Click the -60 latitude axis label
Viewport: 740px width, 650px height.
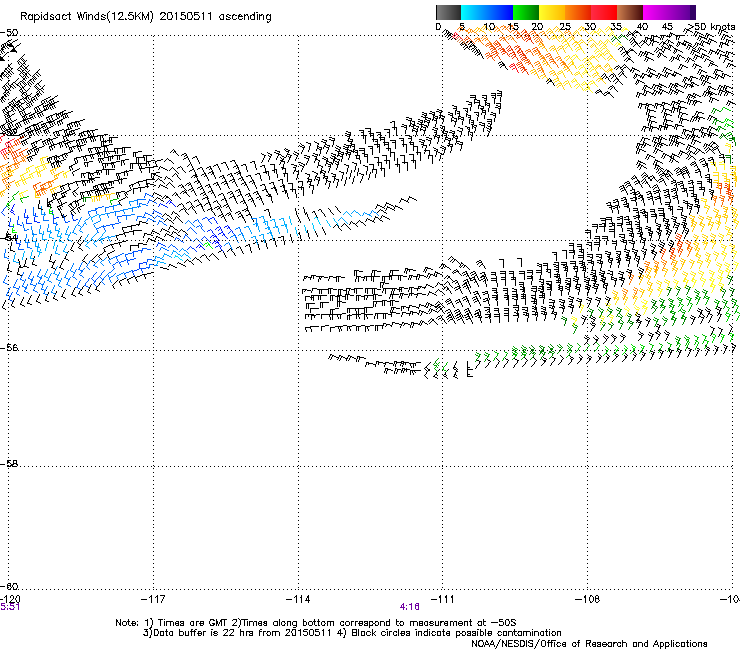(x=9, y=586)
